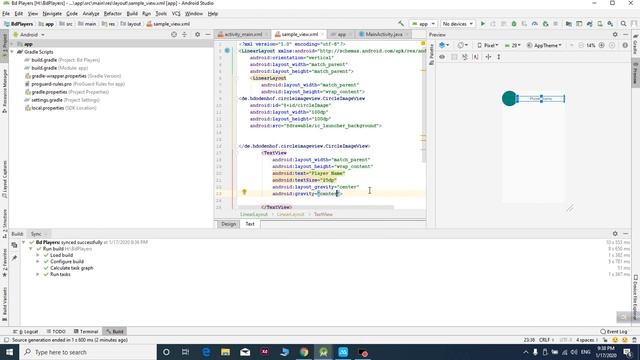Open Project panel gear settings

point(198,35)
